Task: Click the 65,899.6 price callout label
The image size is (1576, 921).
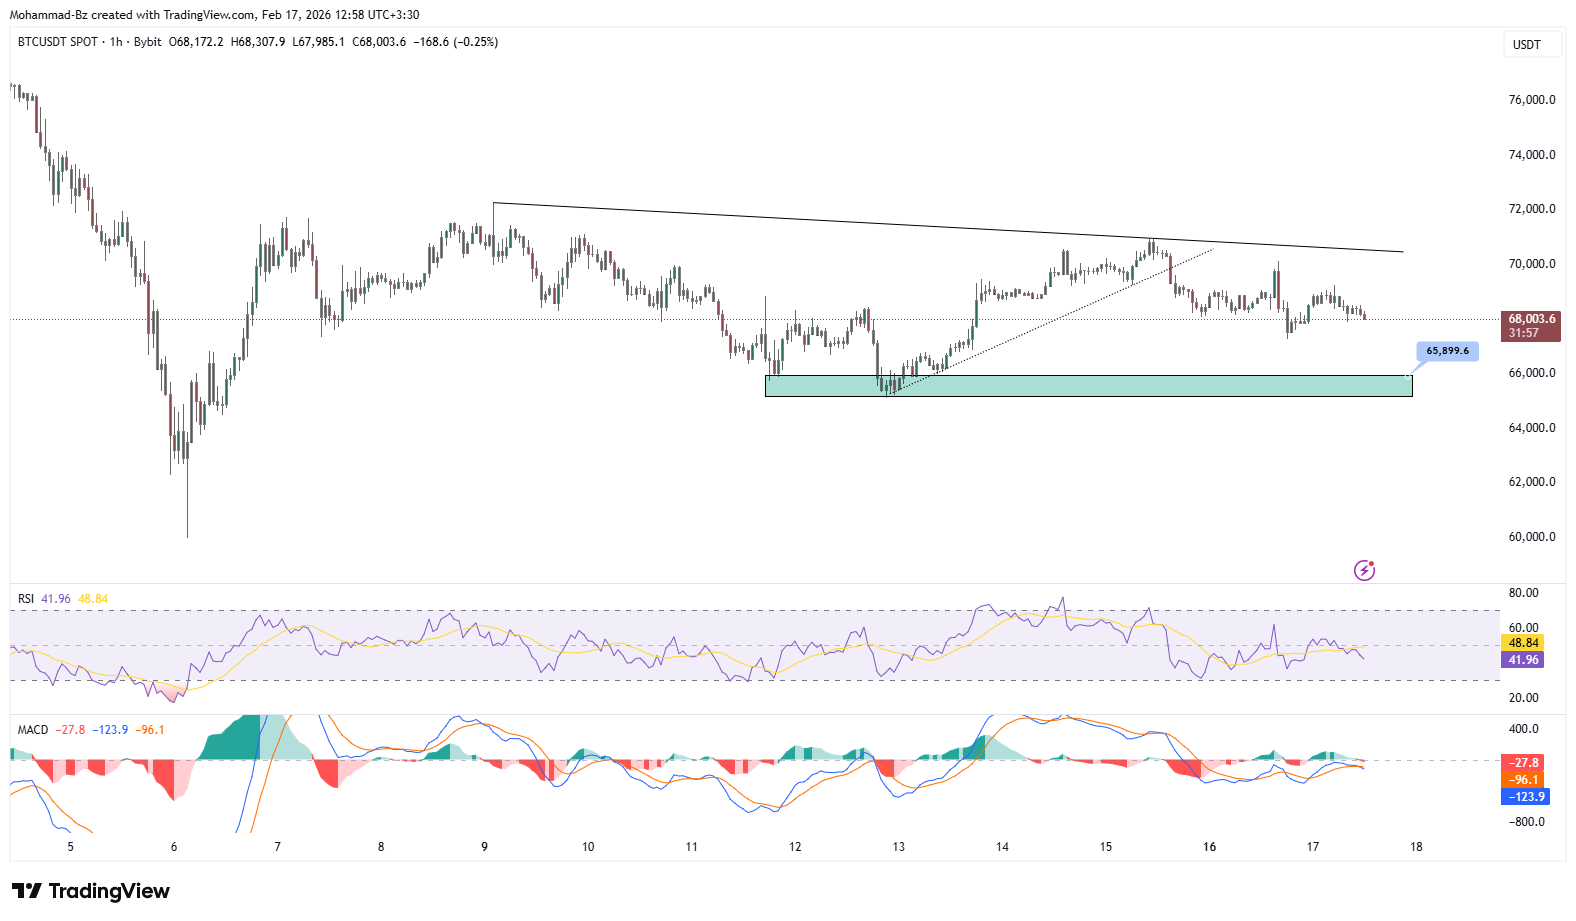Action: tap(1447, 351)
